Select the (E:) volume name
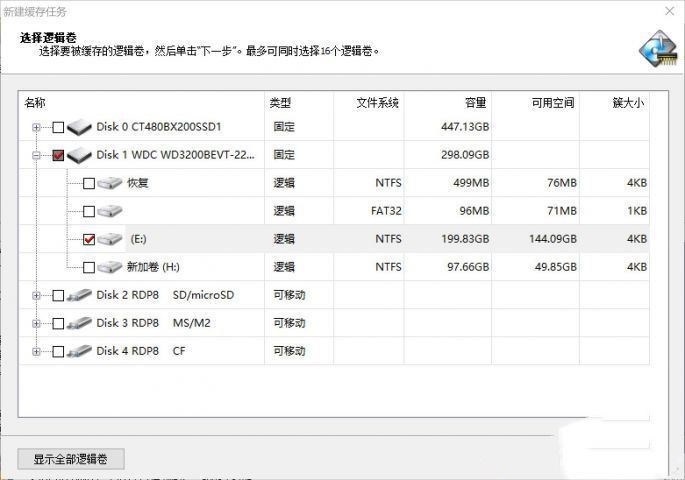Image resolution: width=685 pixels, height=480 pixels. (x=138, y=239)
